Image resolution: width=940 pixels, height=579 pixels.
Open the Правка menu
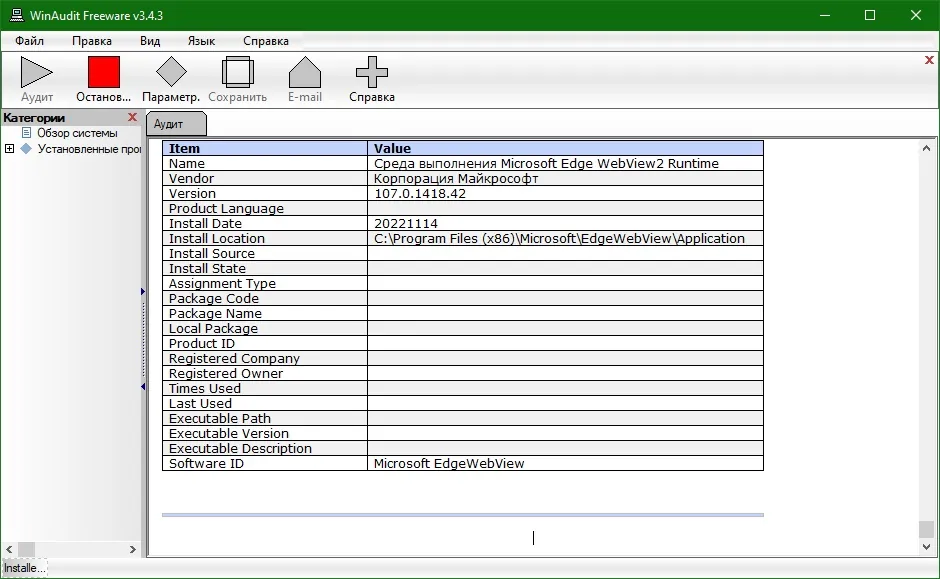tap(92, 41)
